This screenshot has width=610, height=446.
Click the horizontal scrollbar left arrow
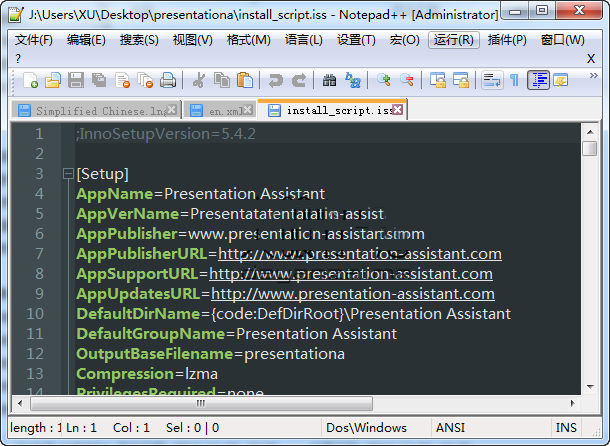20,403
